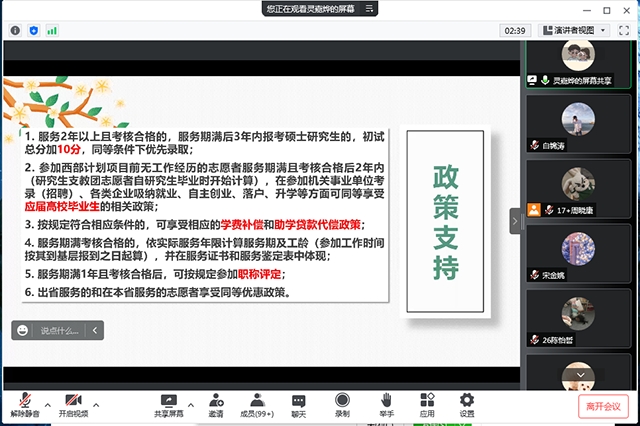Click muted mic icon next to 宋金姚
This screenshot has height=426, width=640.
pos(534,275)
